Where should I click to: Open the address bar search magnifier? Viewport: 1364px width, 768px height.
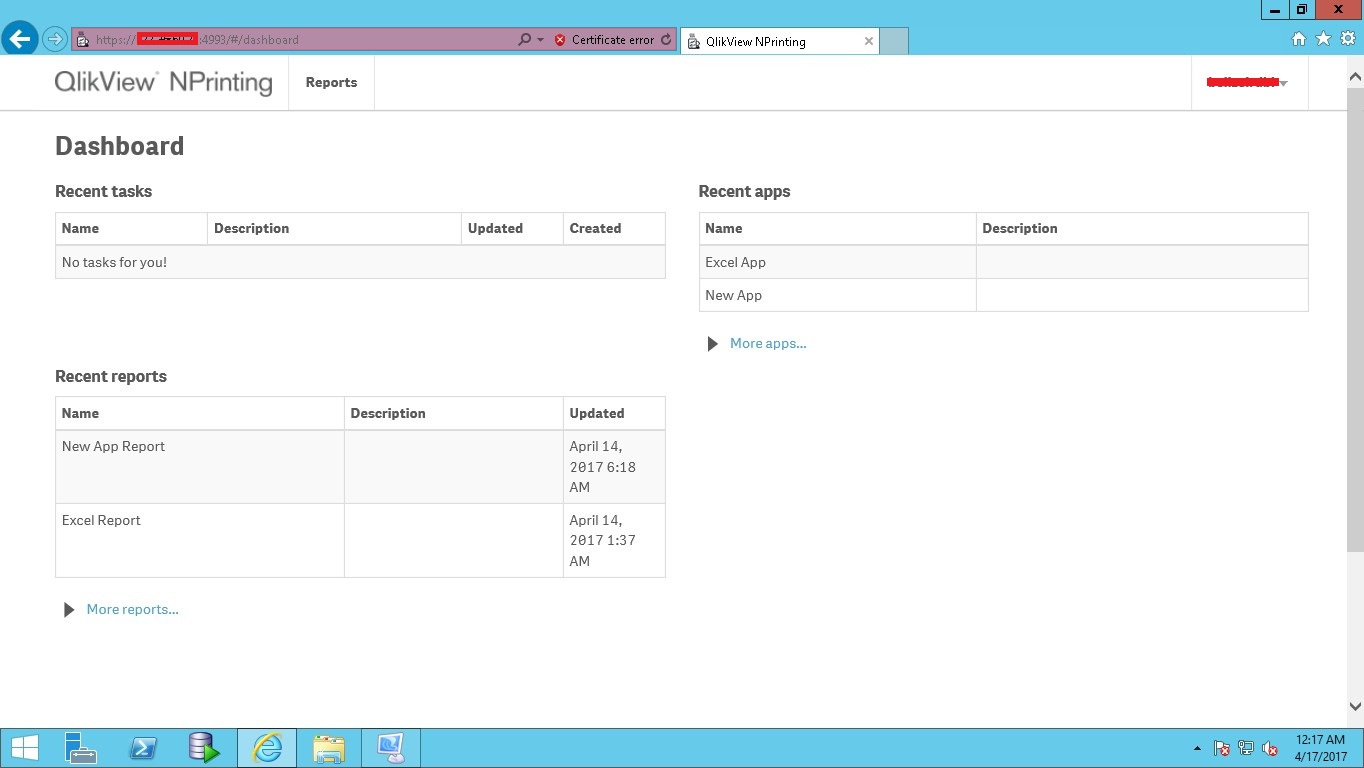[524, 40]
